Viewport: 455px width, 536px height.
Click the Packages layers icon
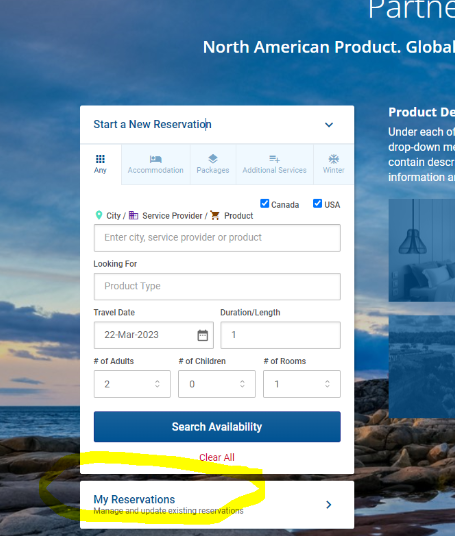tap(213, 159)
